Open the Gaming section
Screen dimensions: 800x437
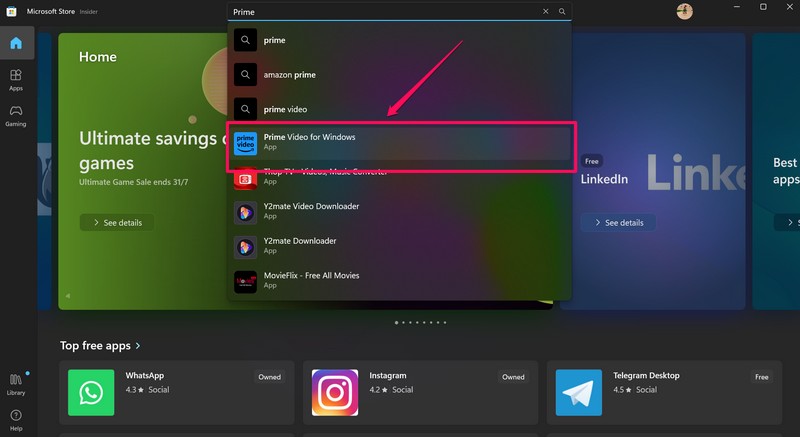[16, 116]
